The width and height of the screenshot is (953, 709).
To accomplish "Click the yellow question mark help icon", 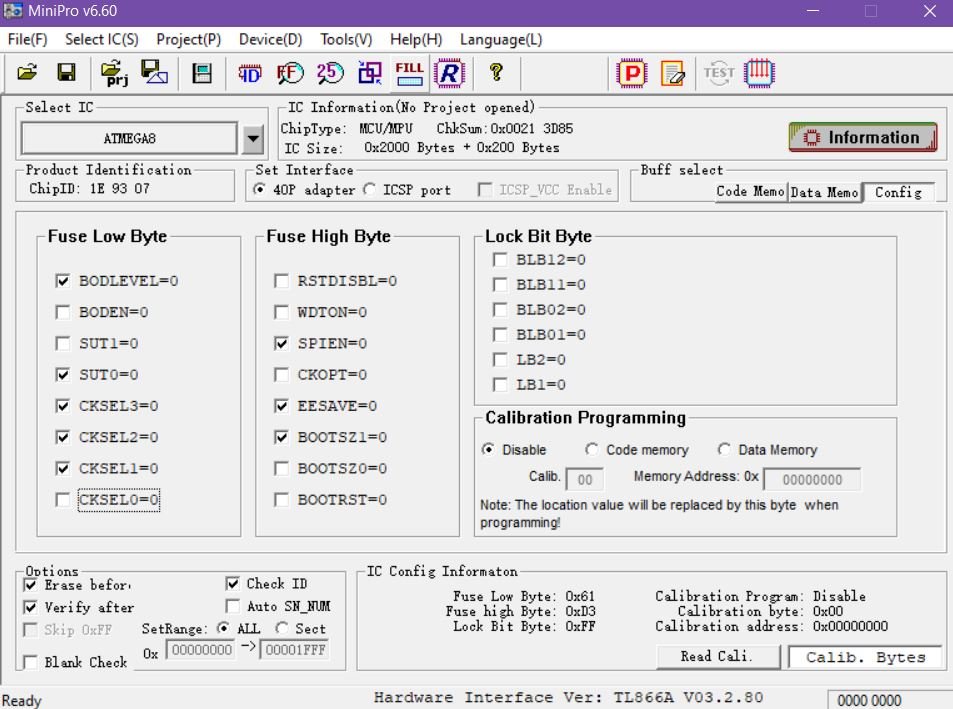I will coord(496,73).
